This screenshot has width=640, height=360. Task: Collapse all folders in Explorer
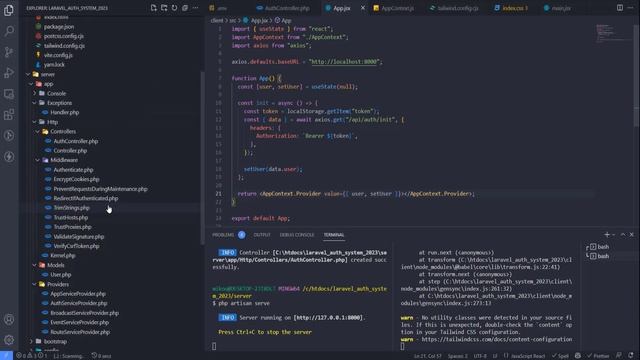pyautogui.click(x=185, y=8)
